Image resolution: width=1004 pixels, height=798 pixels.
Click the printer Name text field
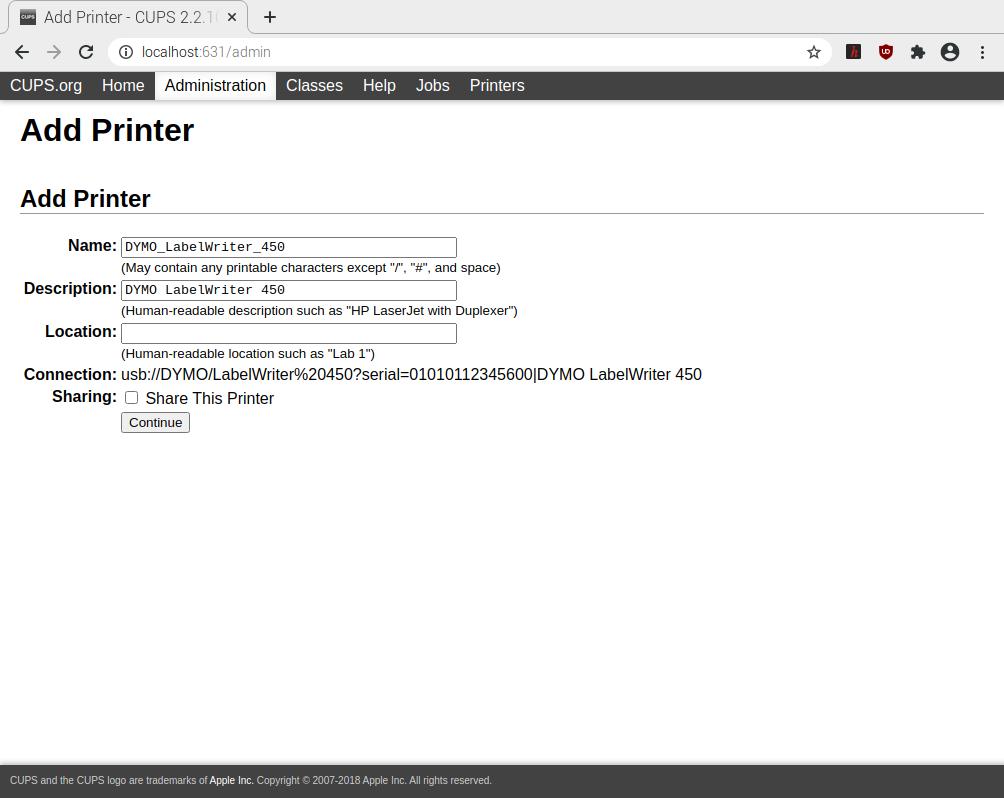click(x=288, y=247)
